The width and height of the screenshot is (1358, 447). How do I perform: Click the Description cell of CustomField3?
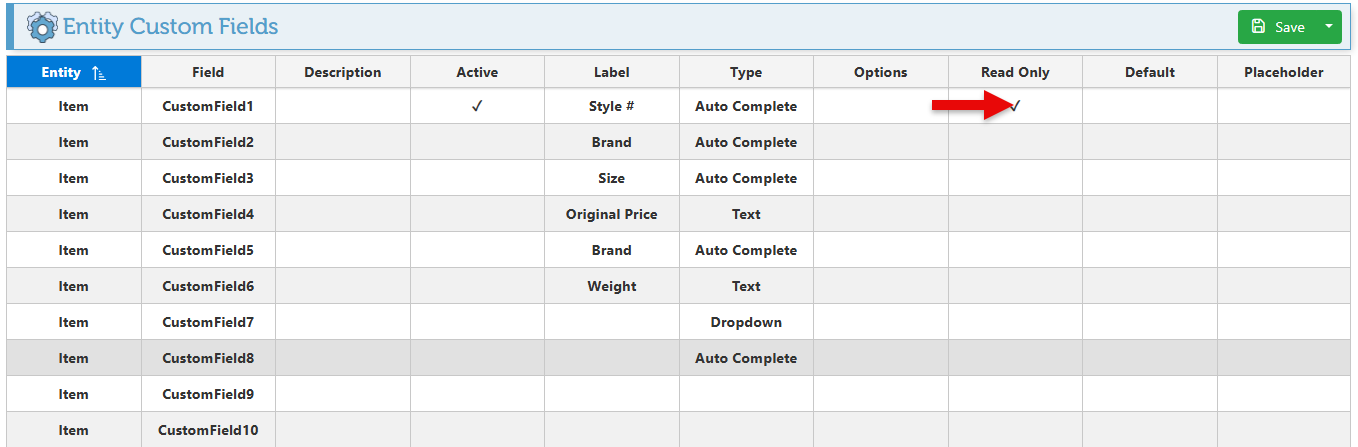click(343, 178)
